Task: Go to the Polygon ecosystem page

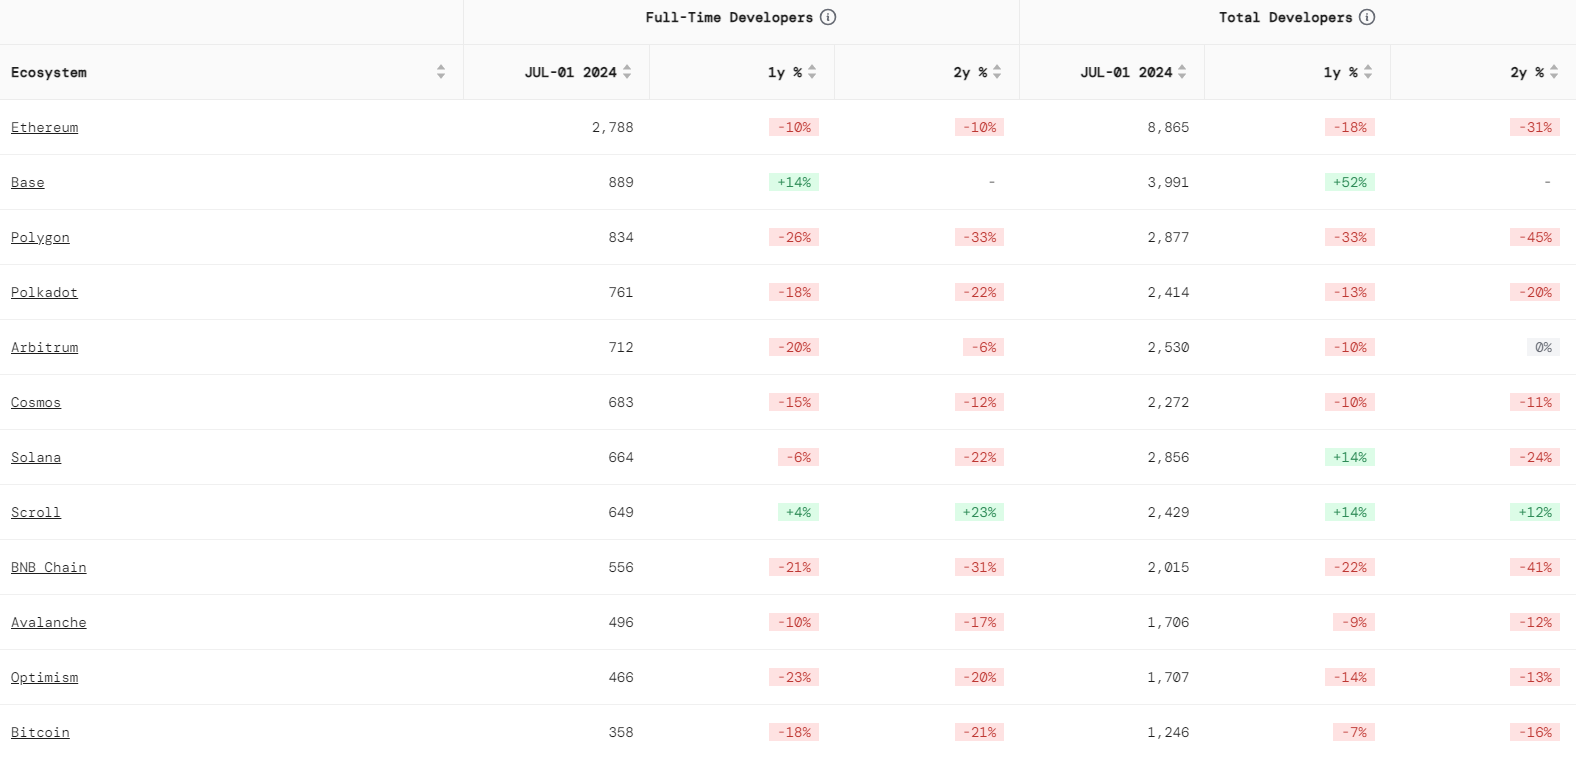Action: pos(40,237)
